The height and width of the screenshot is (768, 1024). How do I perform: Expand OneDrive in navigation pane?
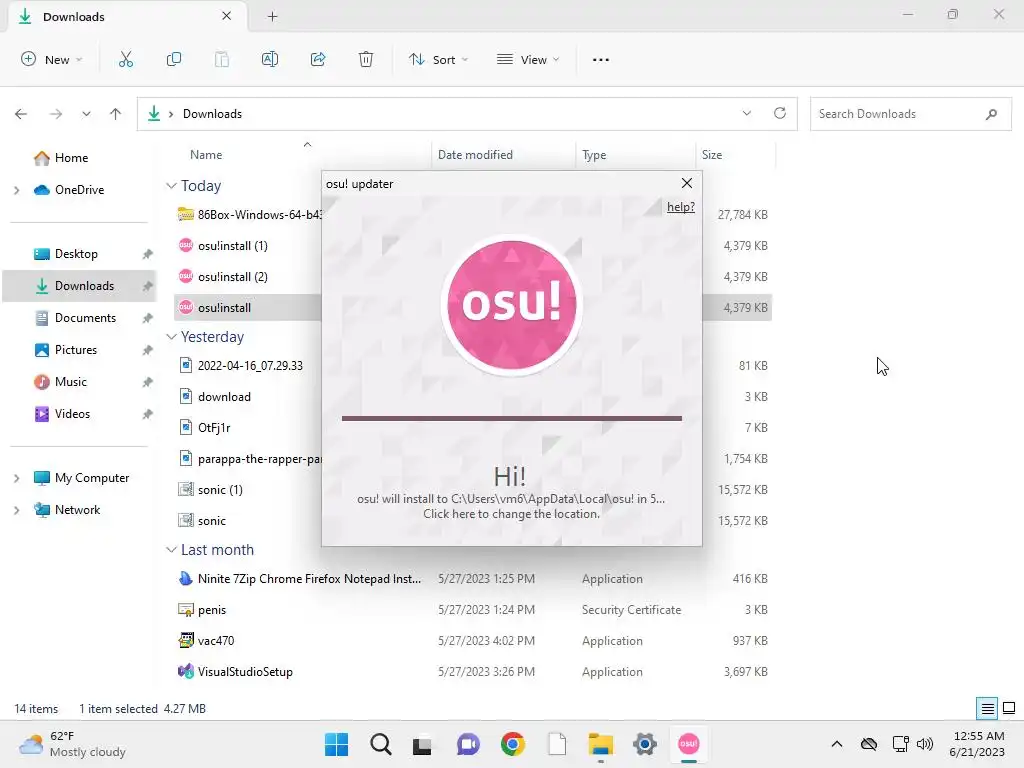click(16, 190)
